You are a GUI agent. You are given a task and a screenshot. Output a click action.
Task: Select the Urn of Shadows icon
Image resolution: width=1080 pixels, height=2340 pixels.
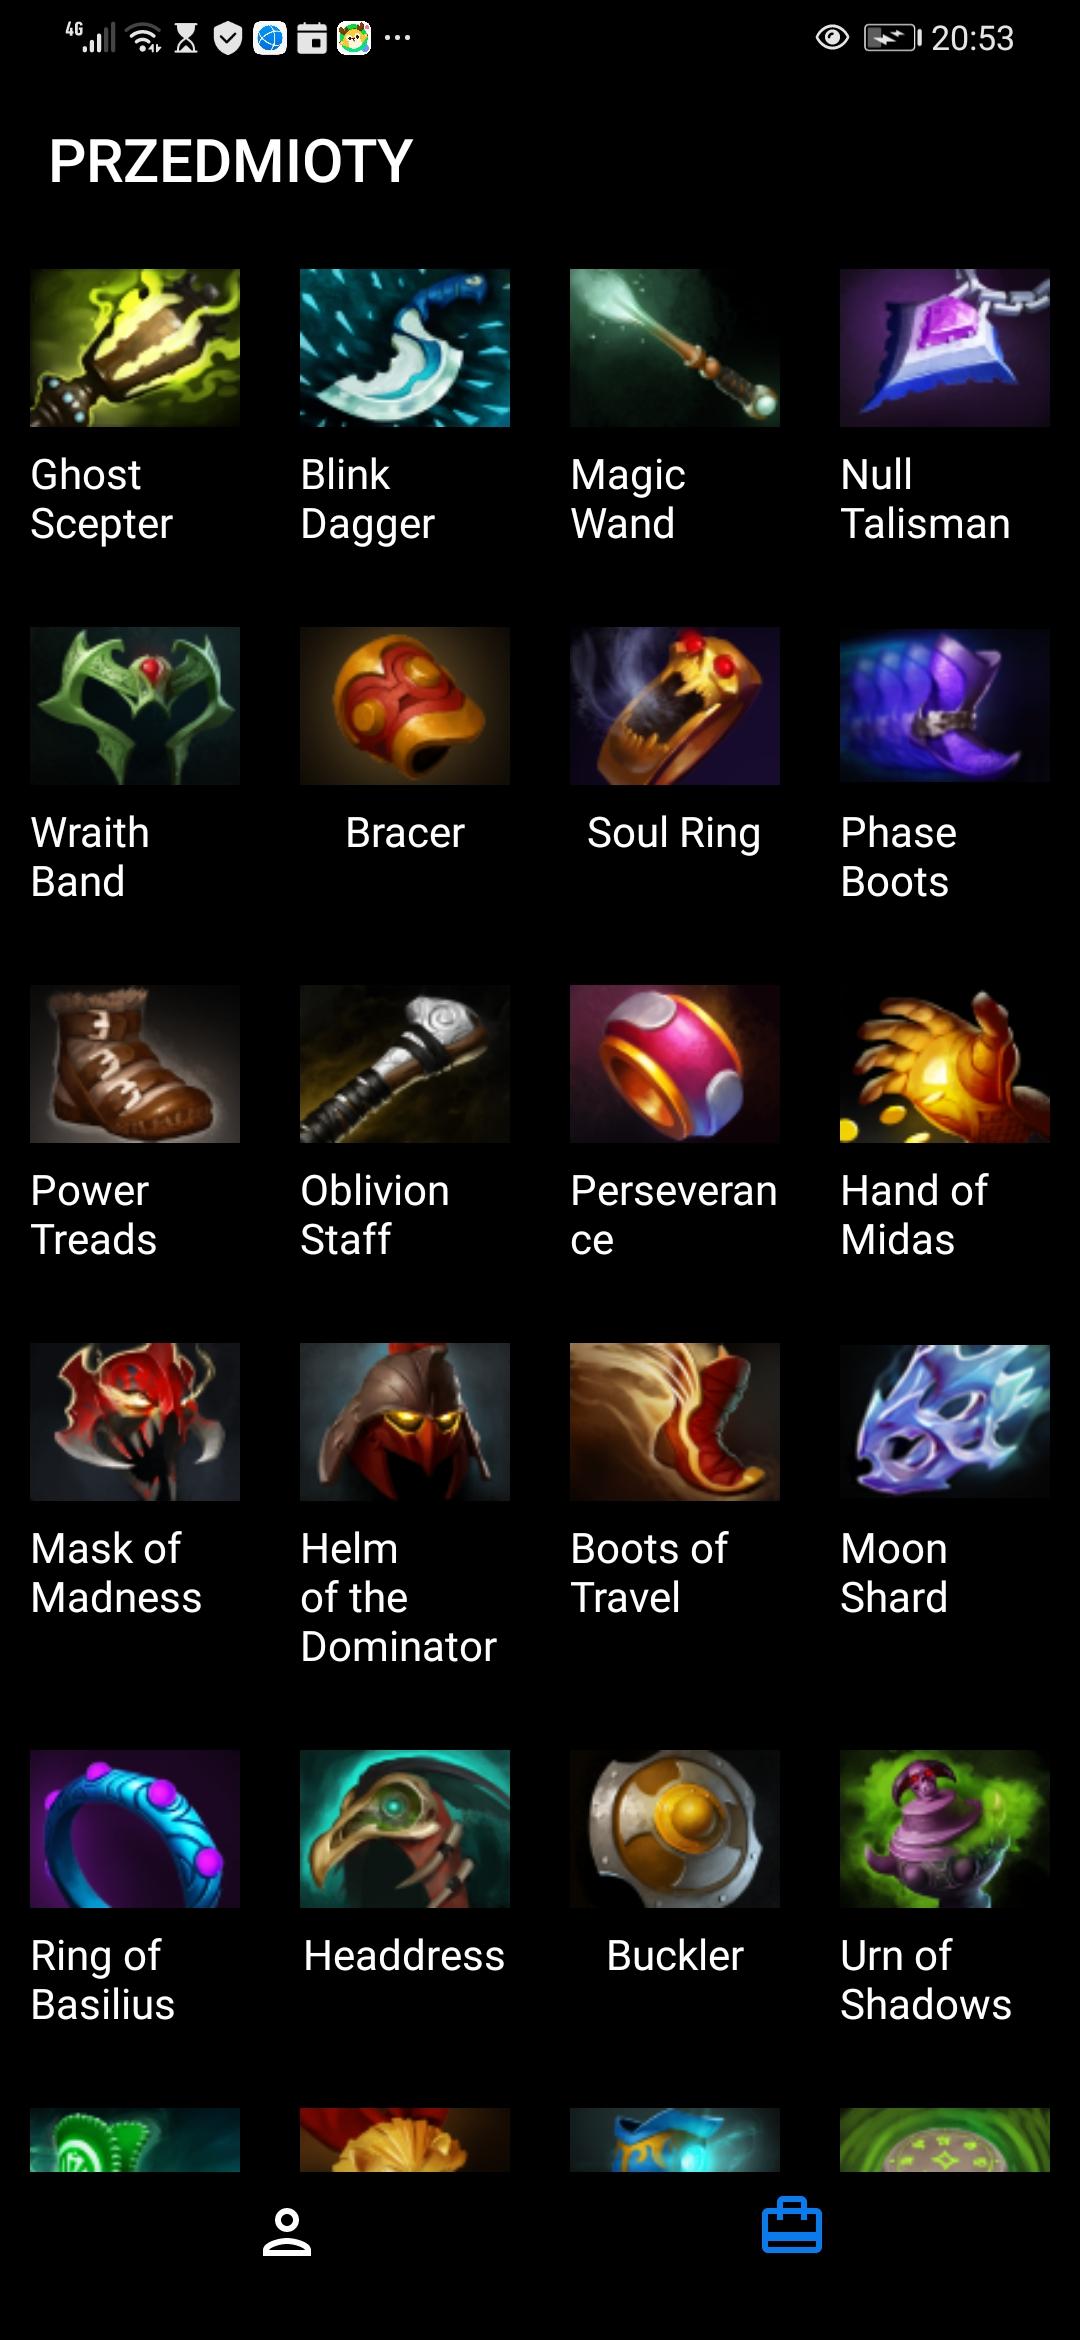point(945,1829)
